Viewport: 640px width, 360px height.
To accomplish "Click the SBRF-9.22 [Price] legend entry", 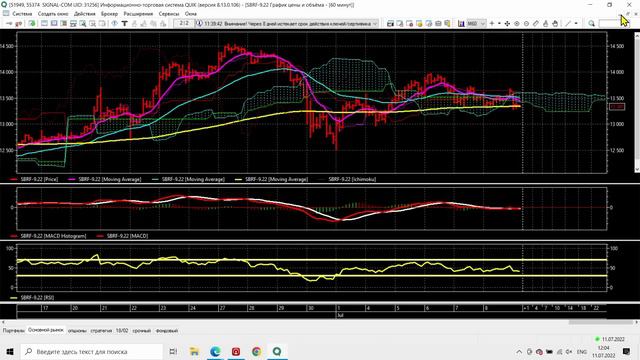I will pyautogui.click(x=34, y=179).
